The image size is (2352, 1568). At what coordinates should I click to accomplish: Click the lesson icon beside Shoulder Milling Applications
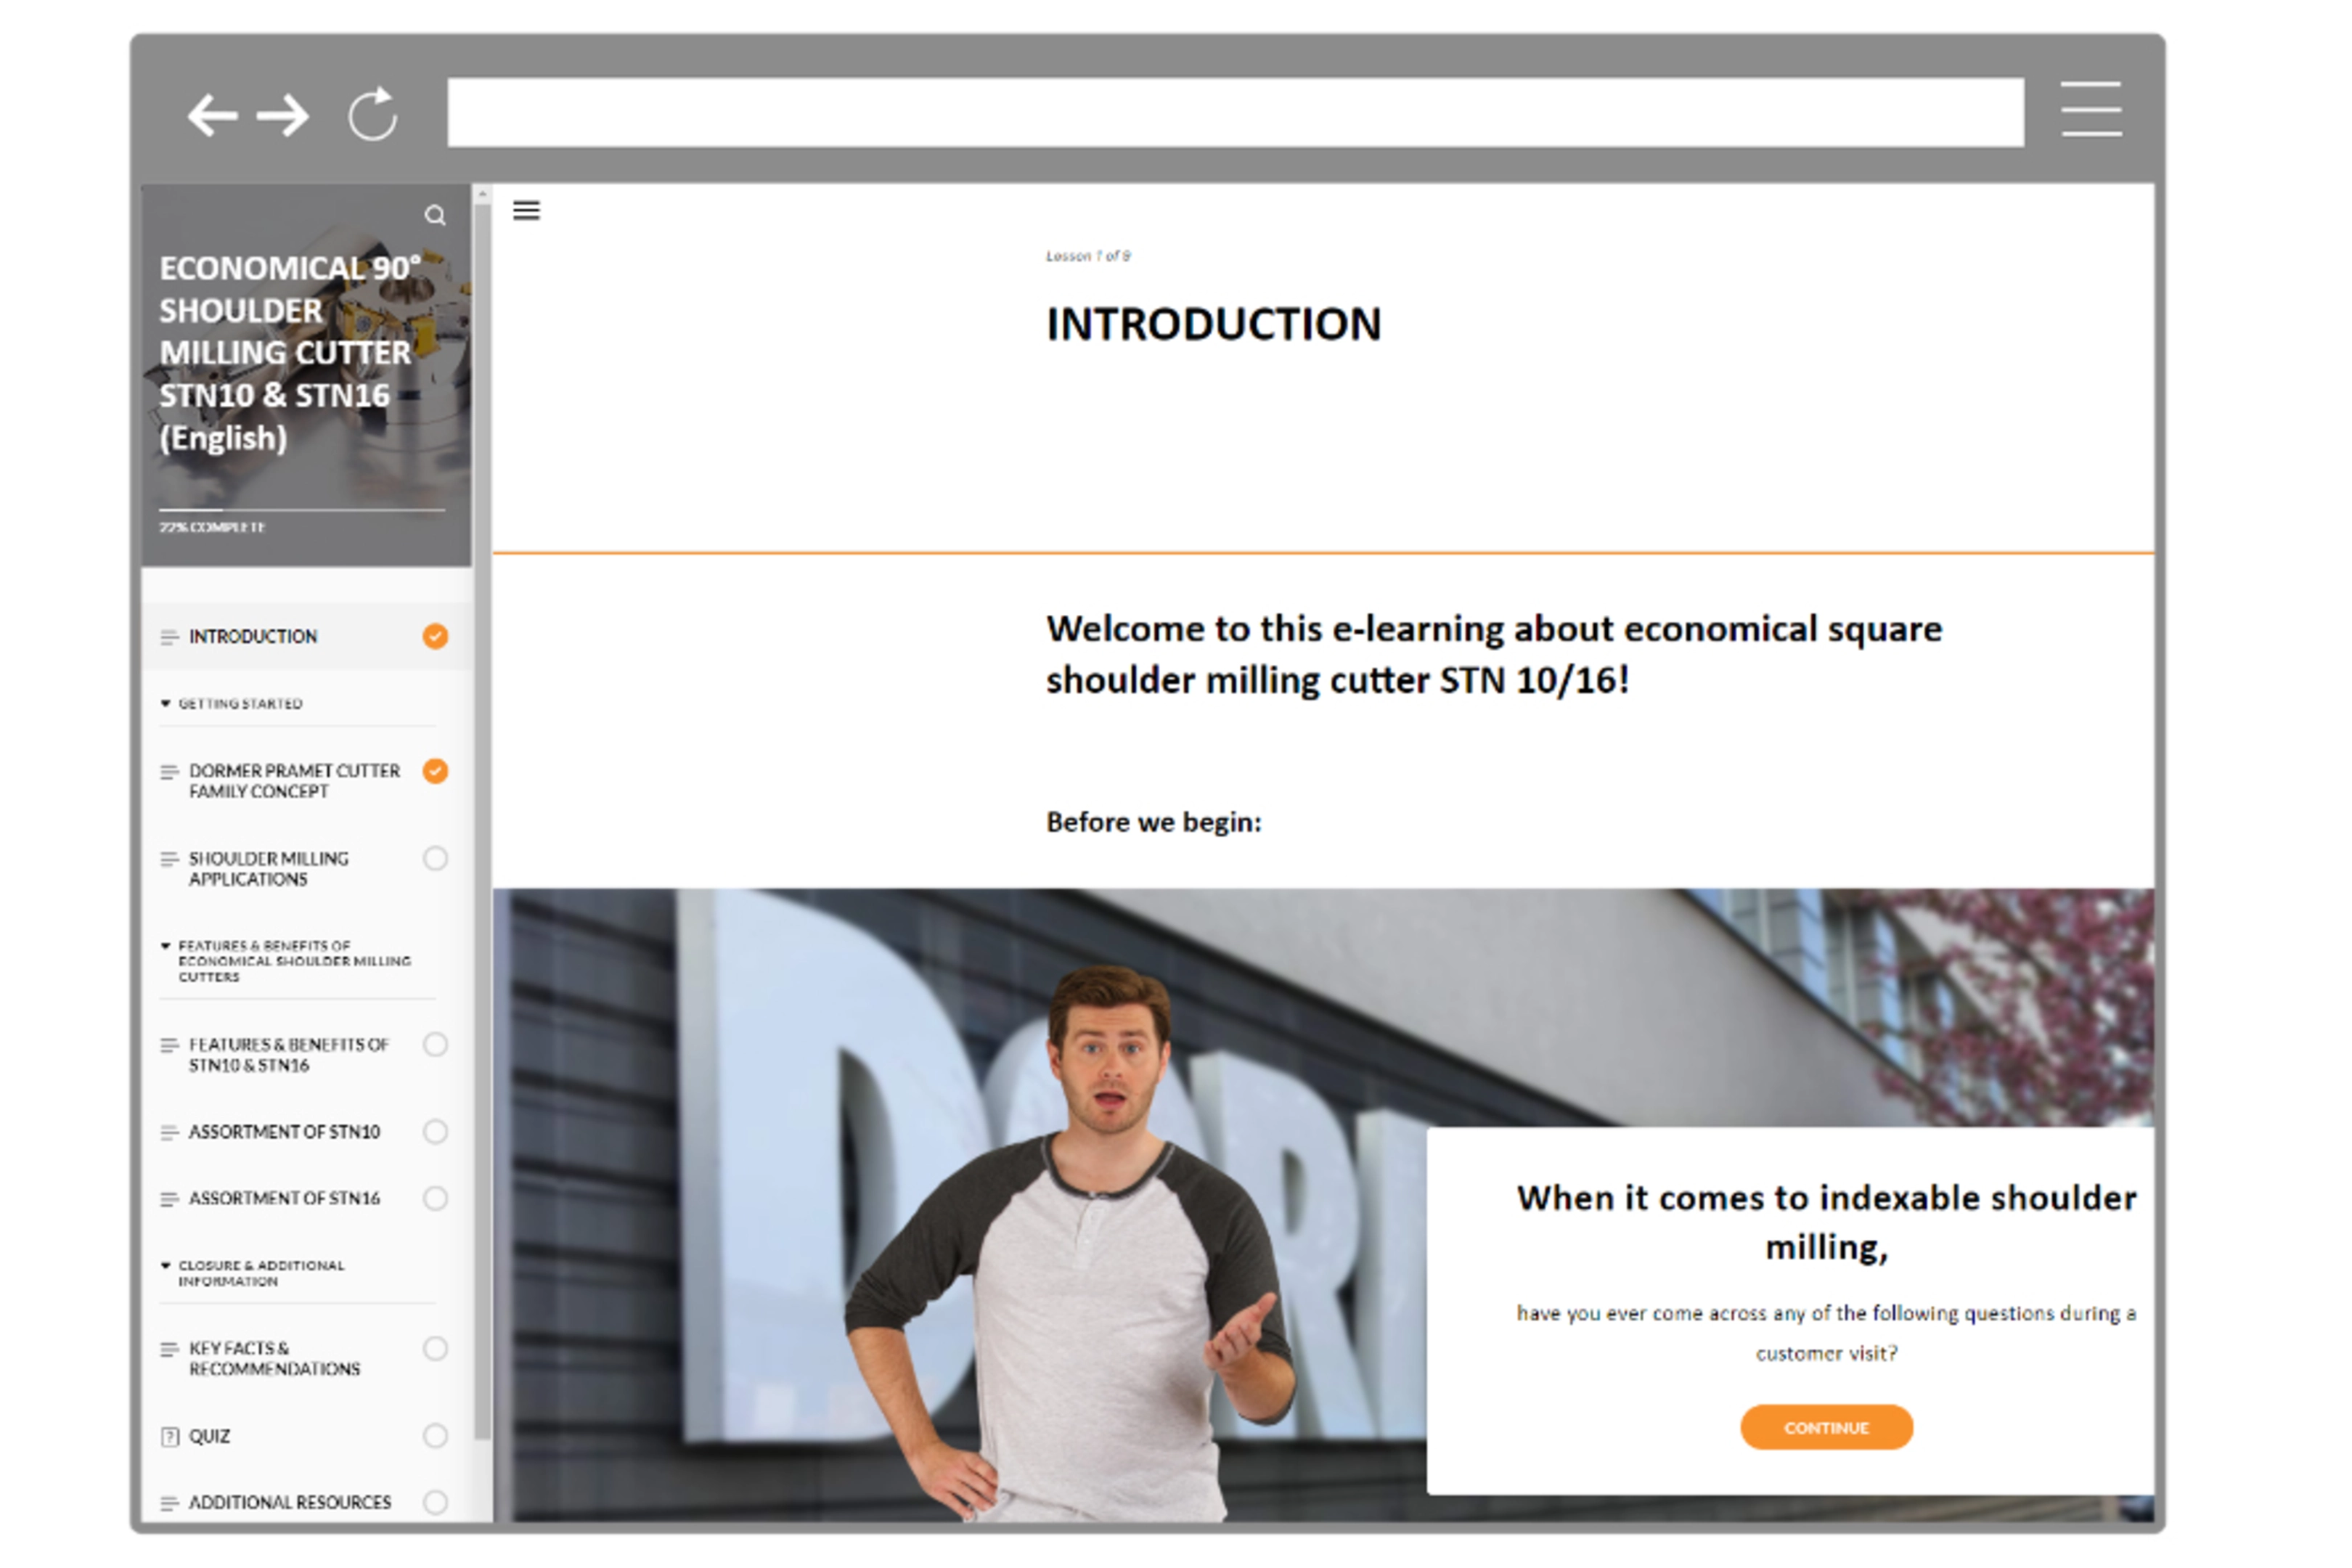tap(170, 859)
